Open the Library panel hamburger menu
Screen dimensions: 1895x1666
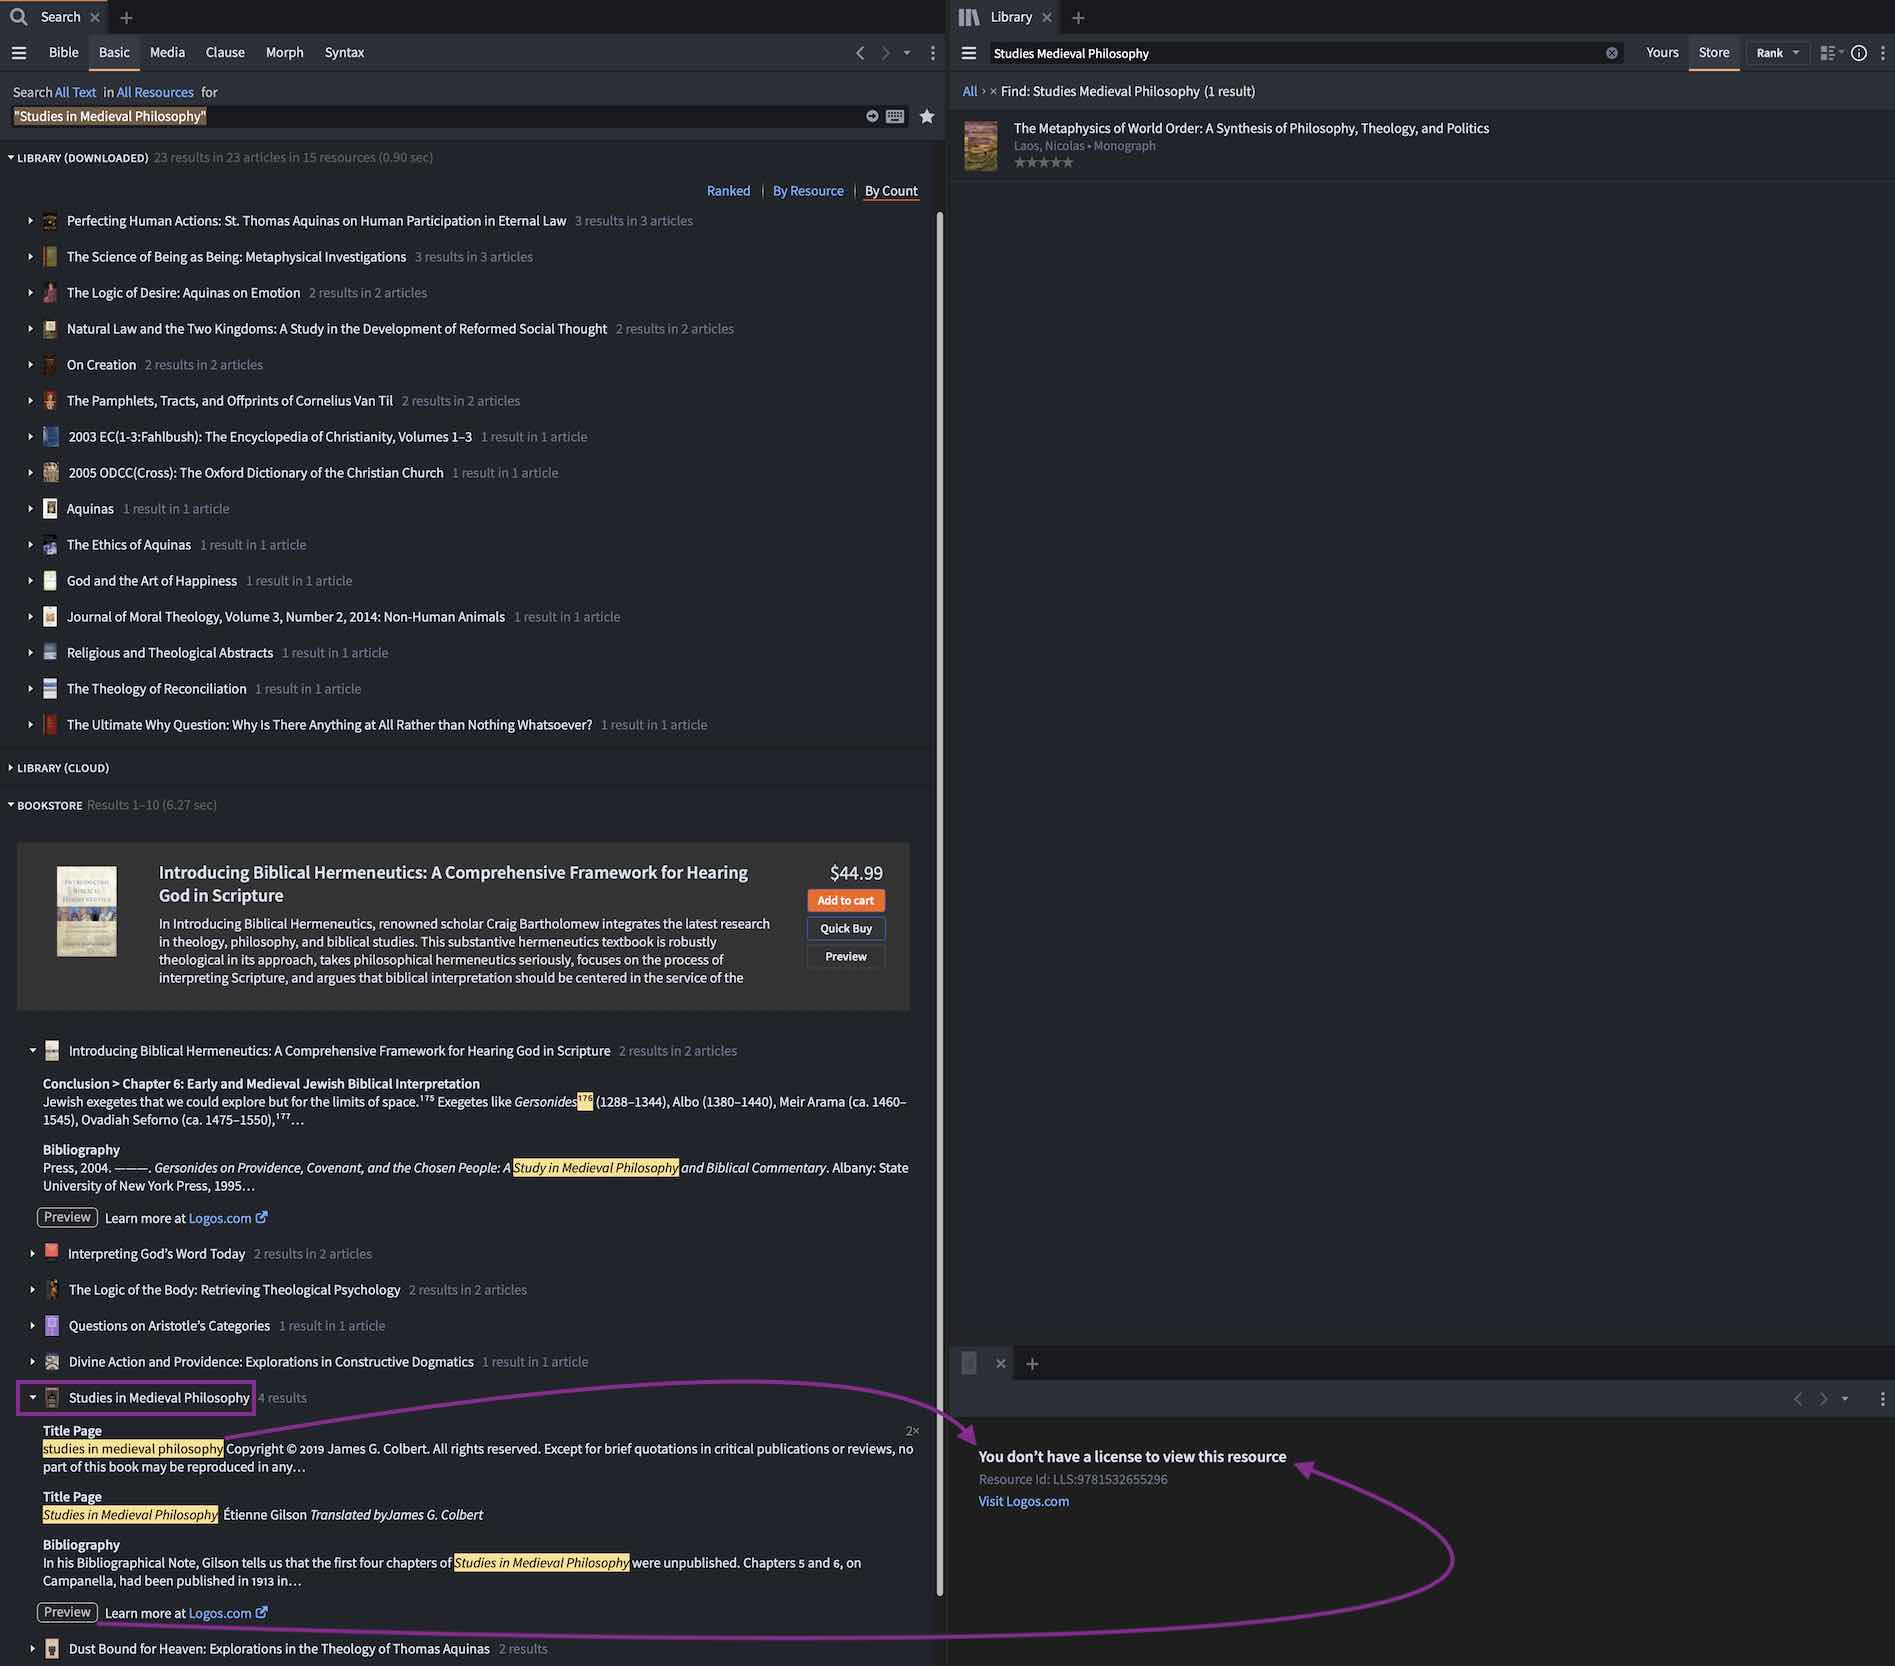969,53
